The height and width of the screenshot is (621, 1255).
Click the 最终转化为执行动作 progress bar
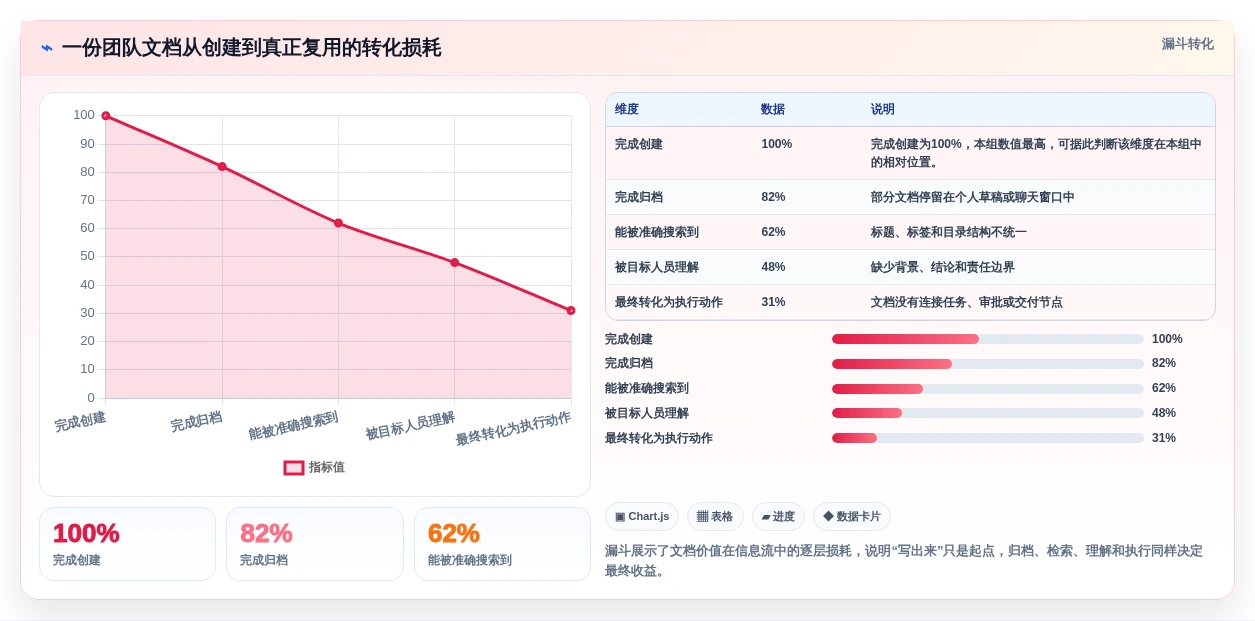click(988, 438)
